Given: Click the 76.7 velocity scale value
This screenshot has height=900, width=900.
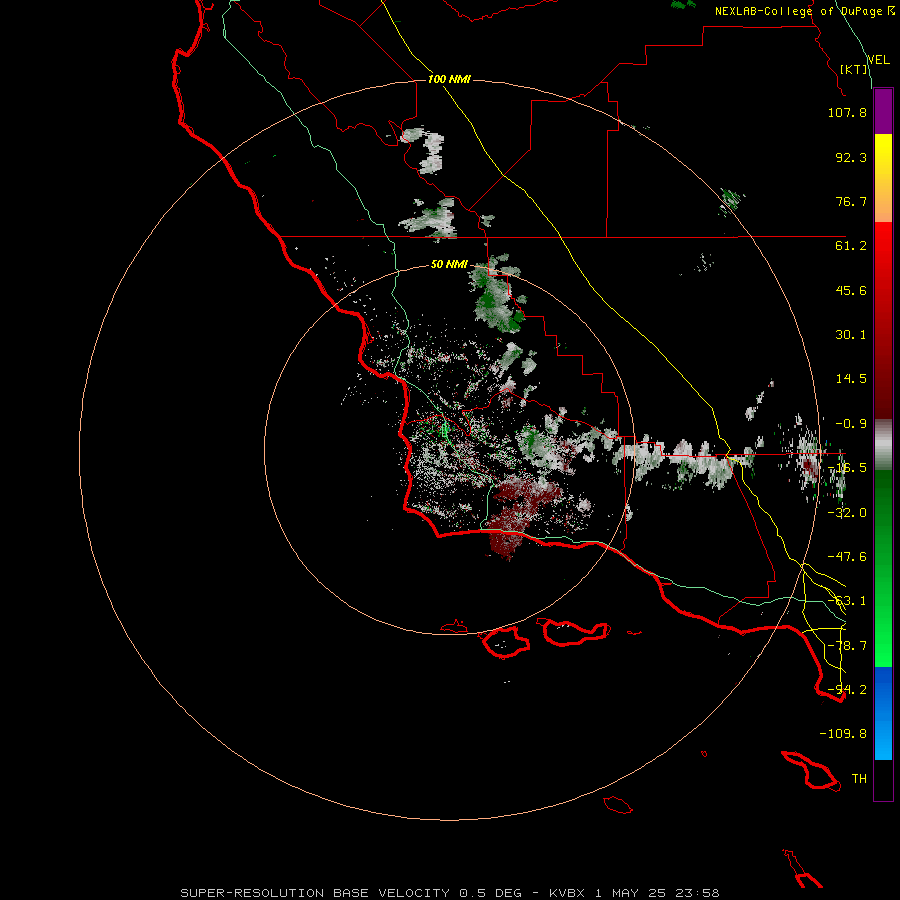Looking at the screenshot, I should pyautogui.click(x=851, y=201).
